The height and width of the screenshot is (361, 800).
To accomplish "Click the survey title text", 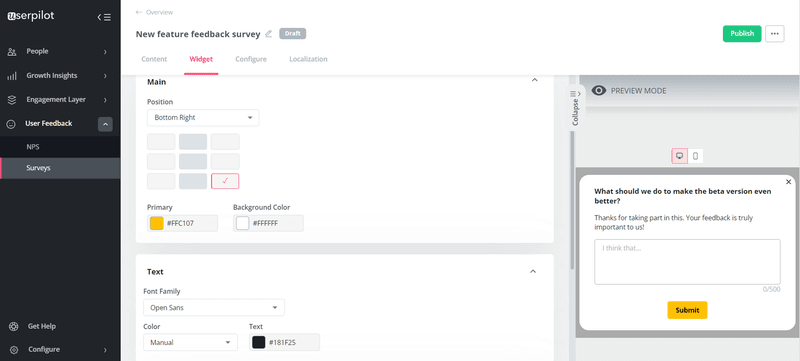I will click(198, 34).
